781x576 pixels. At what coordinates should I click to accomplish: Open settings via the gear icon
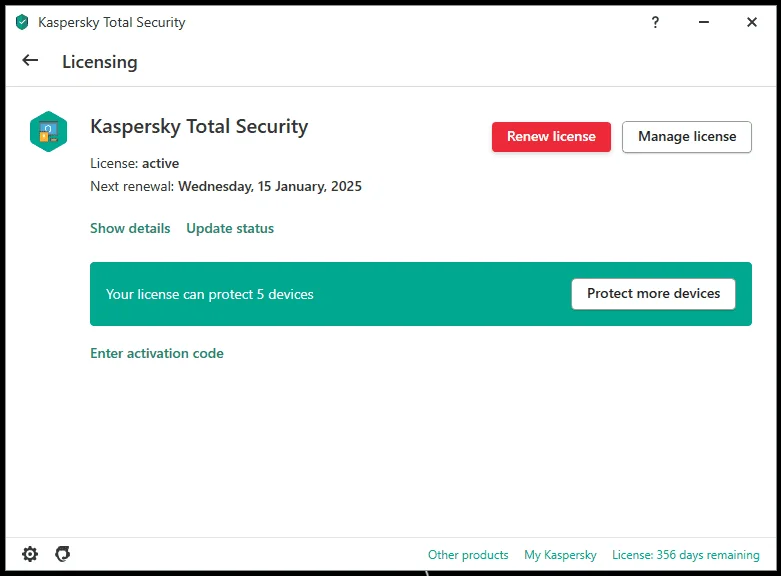[30, 554]
